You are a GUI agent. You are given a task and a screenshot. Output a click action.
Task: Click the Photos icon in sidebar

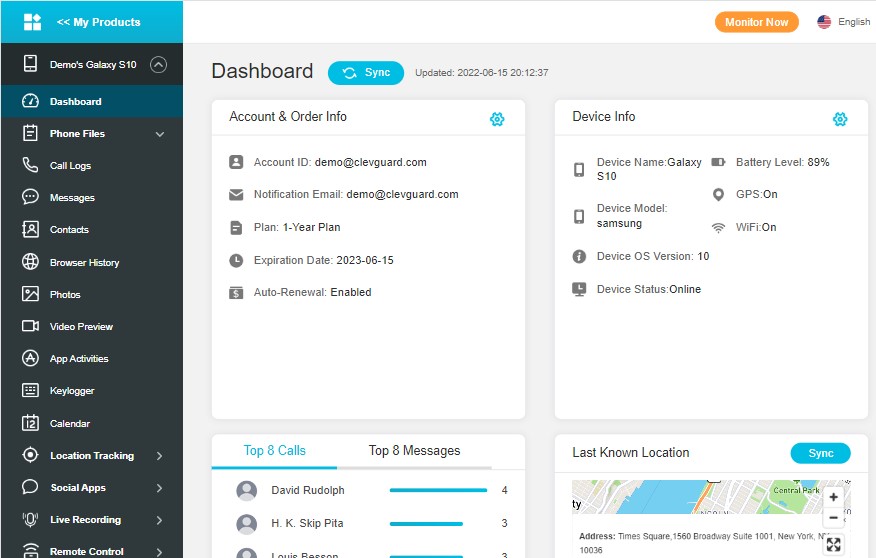tap(31, 294)
